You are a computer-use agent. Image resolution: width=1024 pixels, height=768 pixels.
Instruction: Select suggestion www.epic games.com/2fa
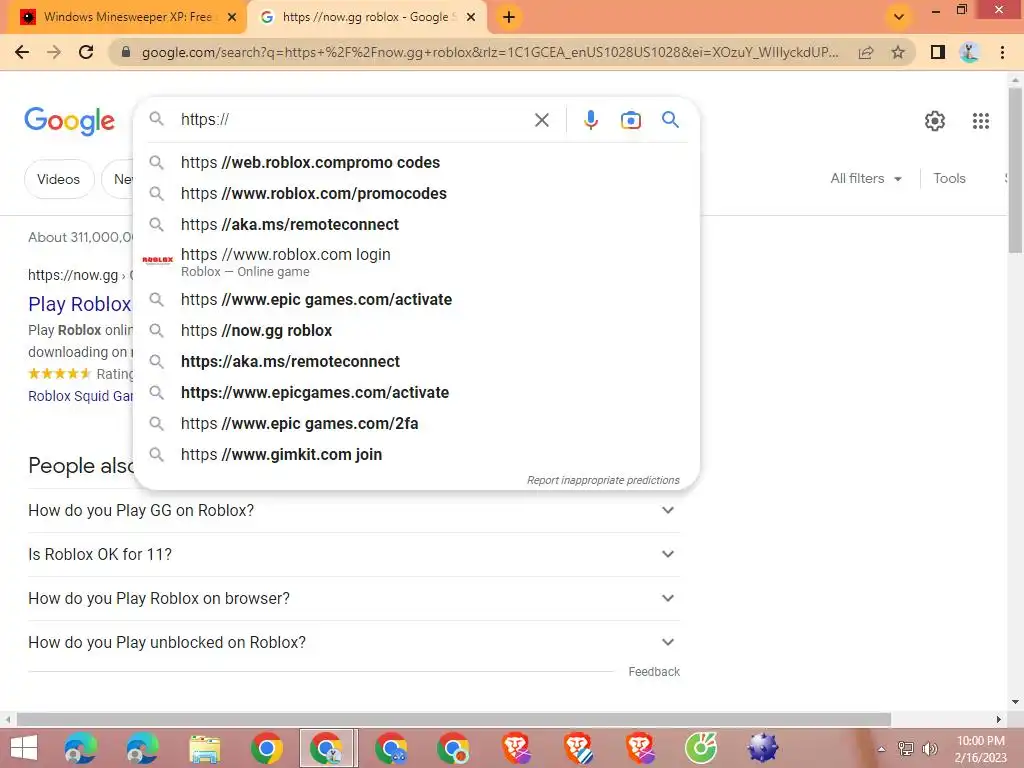click(416, 423)
